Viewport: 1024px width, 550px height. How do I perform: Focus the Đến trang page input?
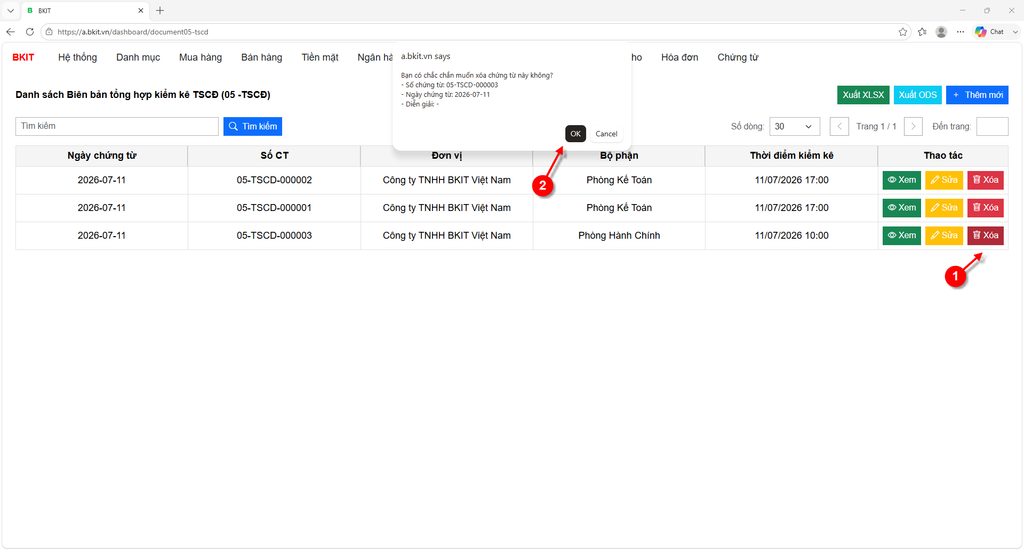coord(992,126)
